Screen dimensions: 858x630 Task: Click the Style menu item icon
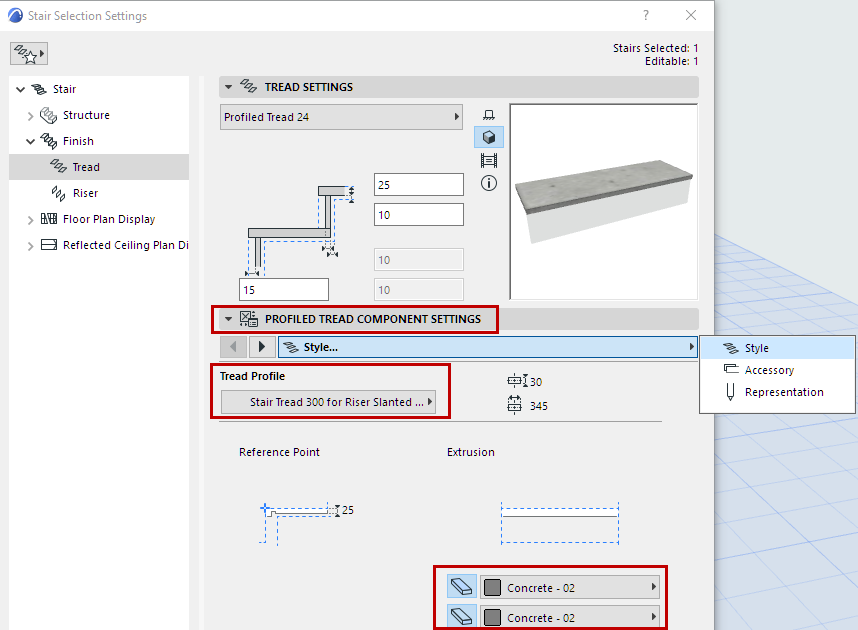pyautogui.click(x=731, y=348)
